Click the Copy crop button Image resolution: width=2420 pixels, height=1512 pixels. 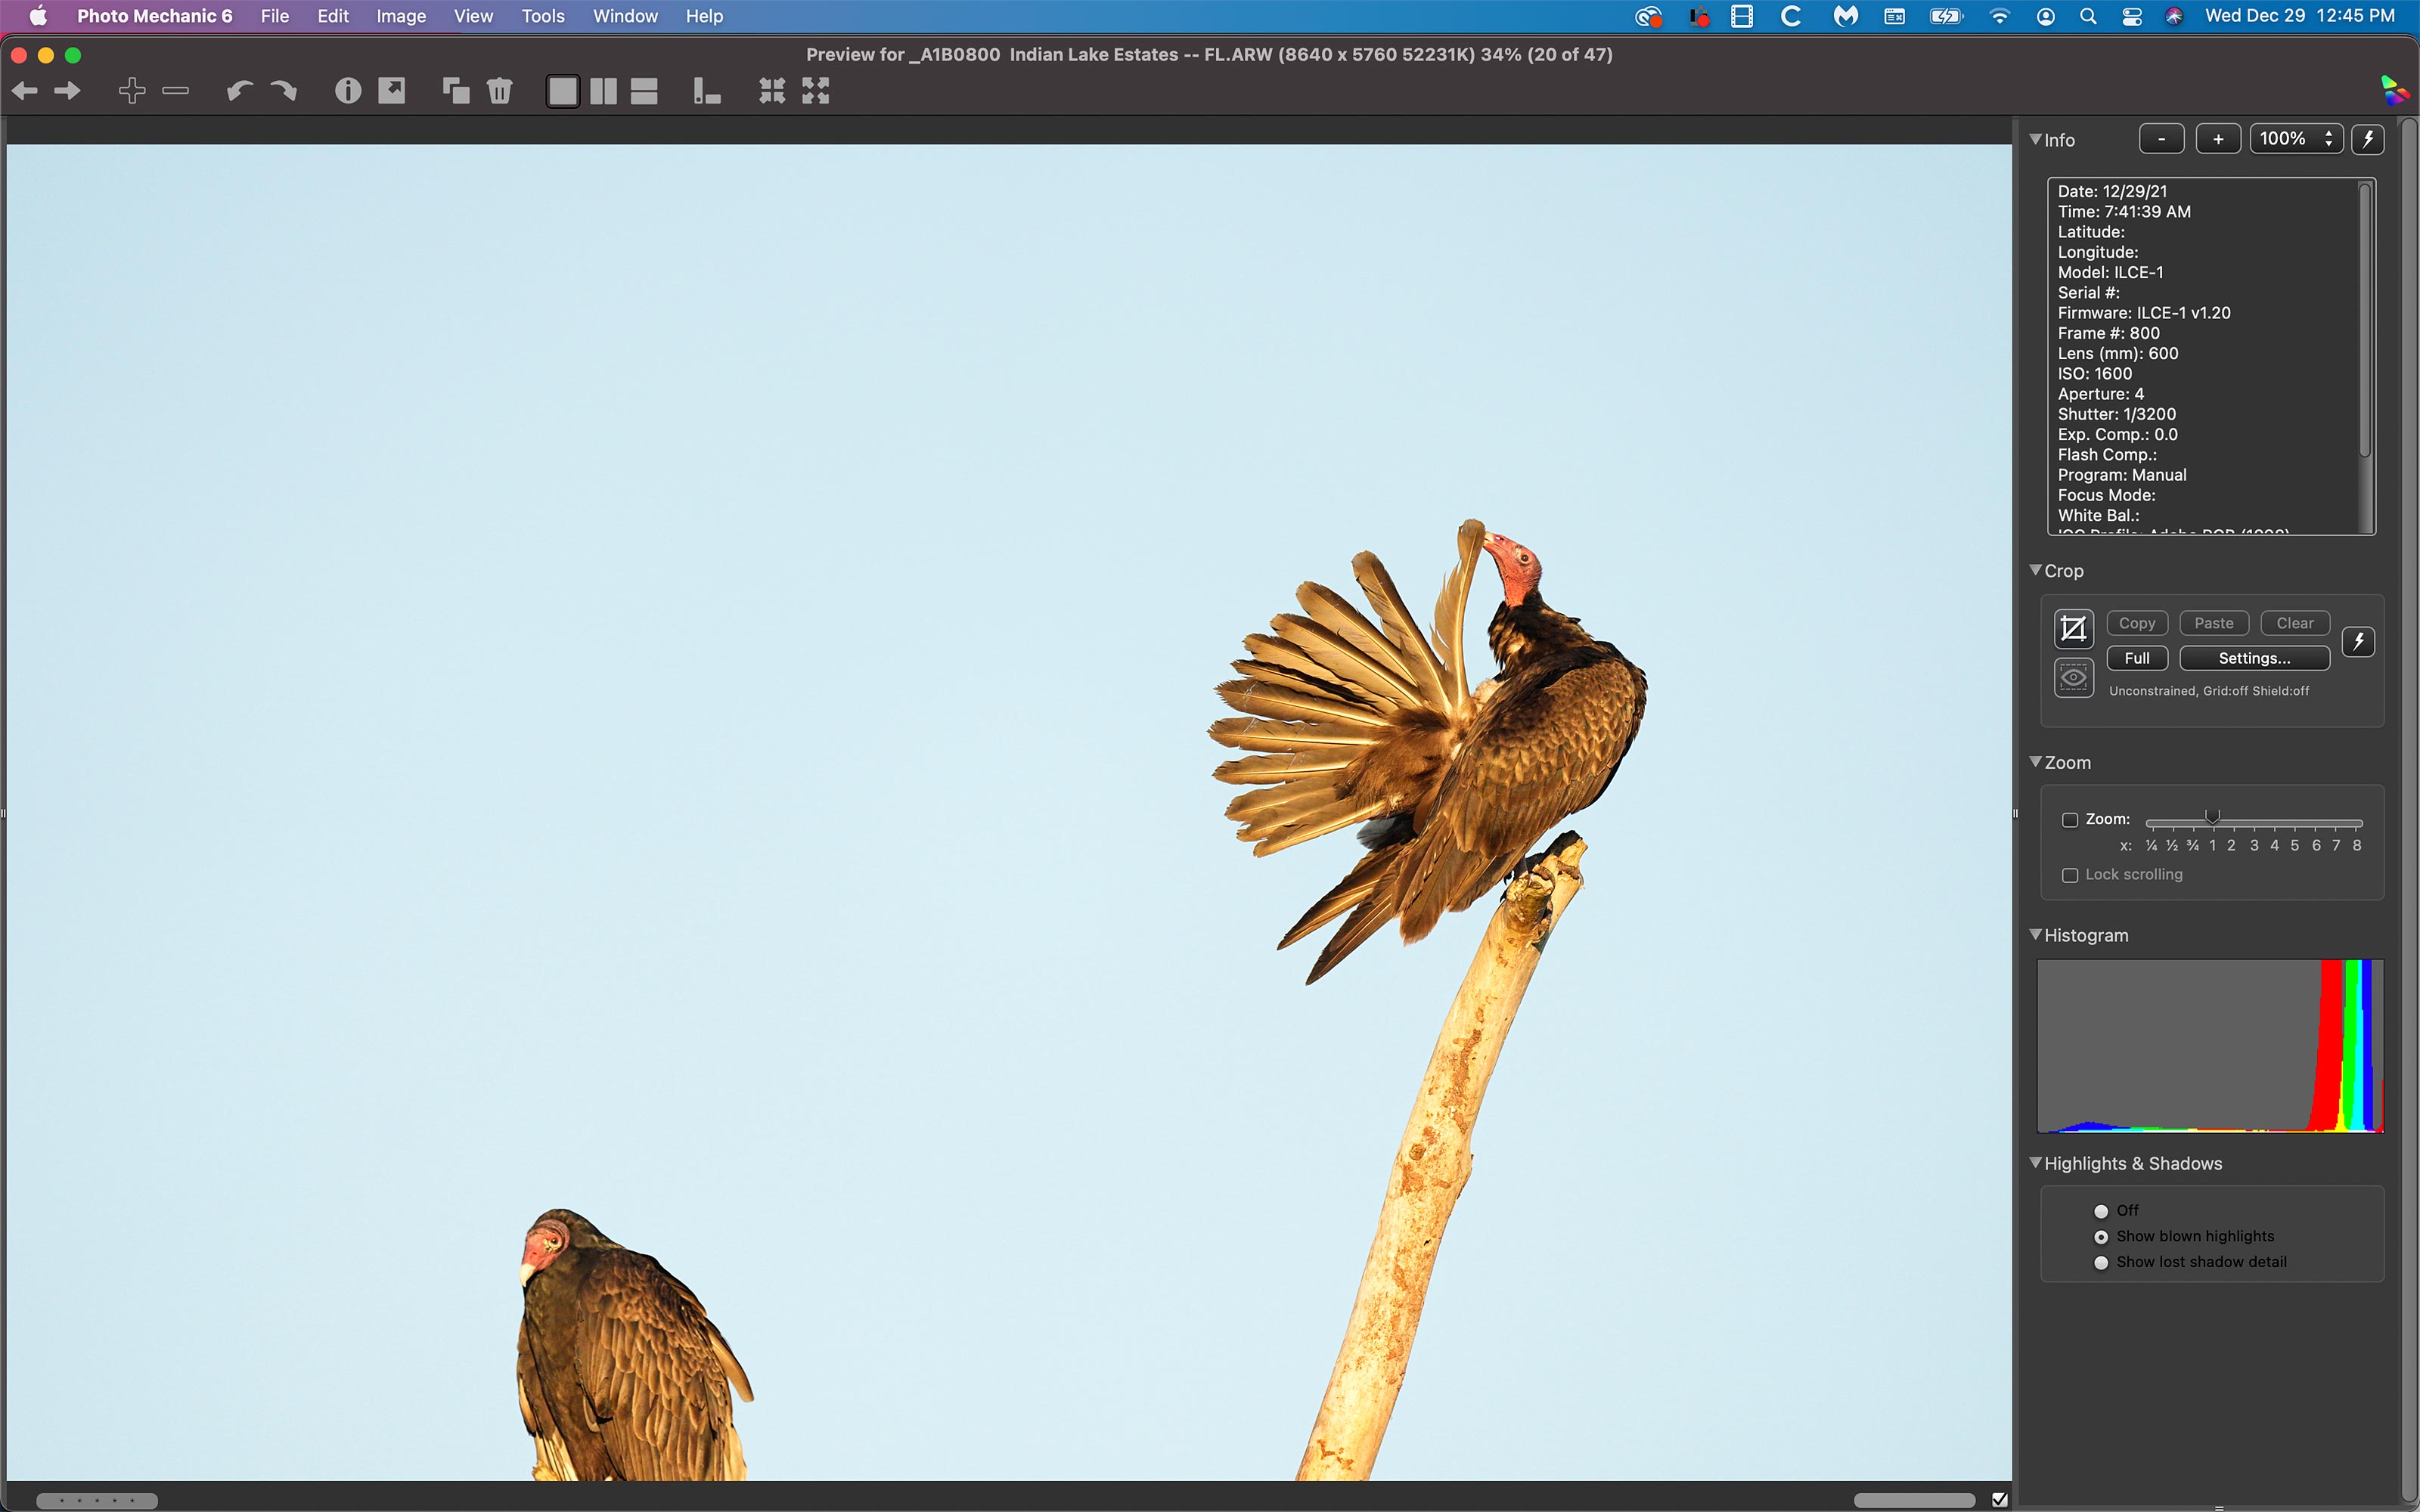click(x=2137, y=623)
